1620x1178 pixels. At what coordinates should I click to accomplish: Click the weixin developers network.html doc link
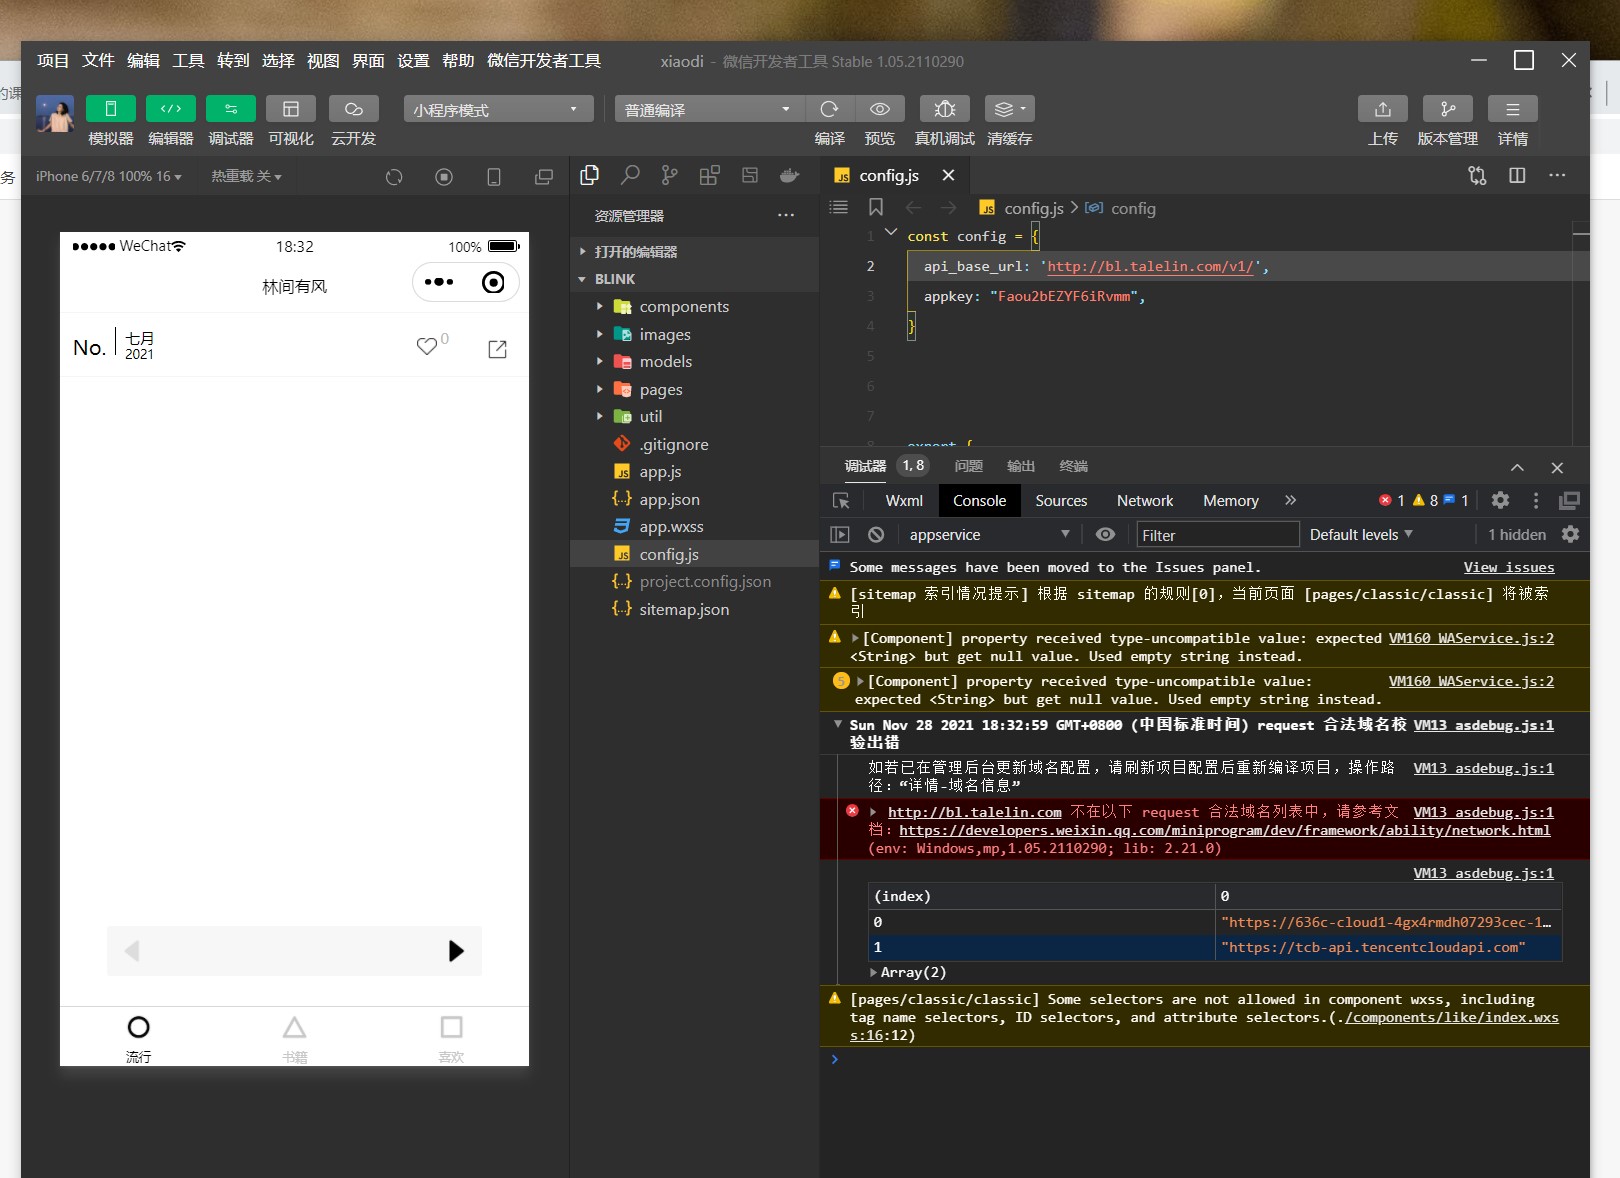click(x=1224, y=831)
